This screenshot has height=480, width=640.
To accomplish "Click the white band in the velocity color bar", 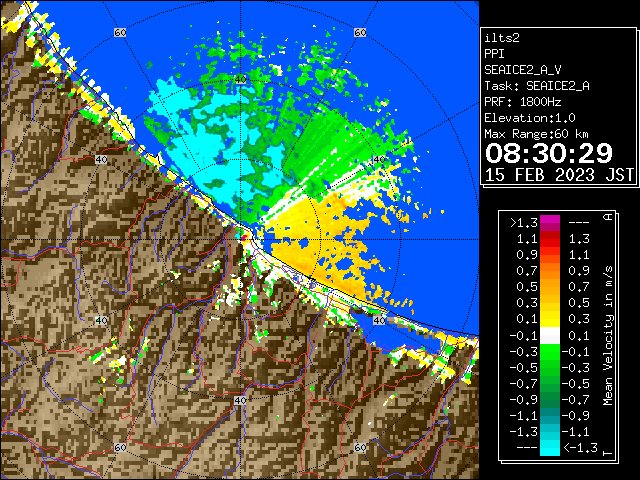I will click(x=550, y=336).
